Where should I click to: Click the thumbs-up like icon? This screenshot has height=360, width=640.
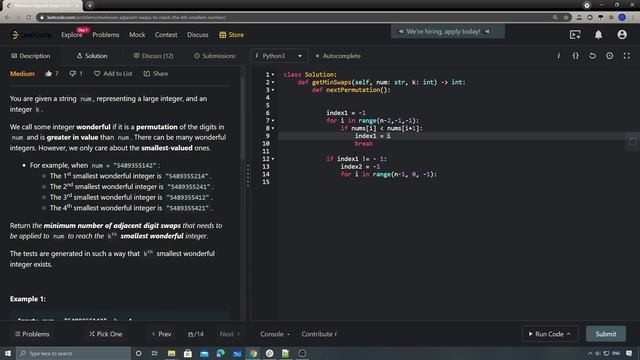[49, 74]
